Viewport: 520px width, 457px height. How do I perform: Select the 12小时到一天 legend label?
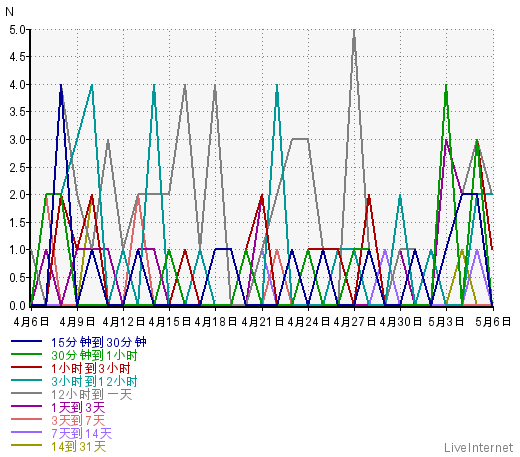pyautogui.click(x=92, y=394)
